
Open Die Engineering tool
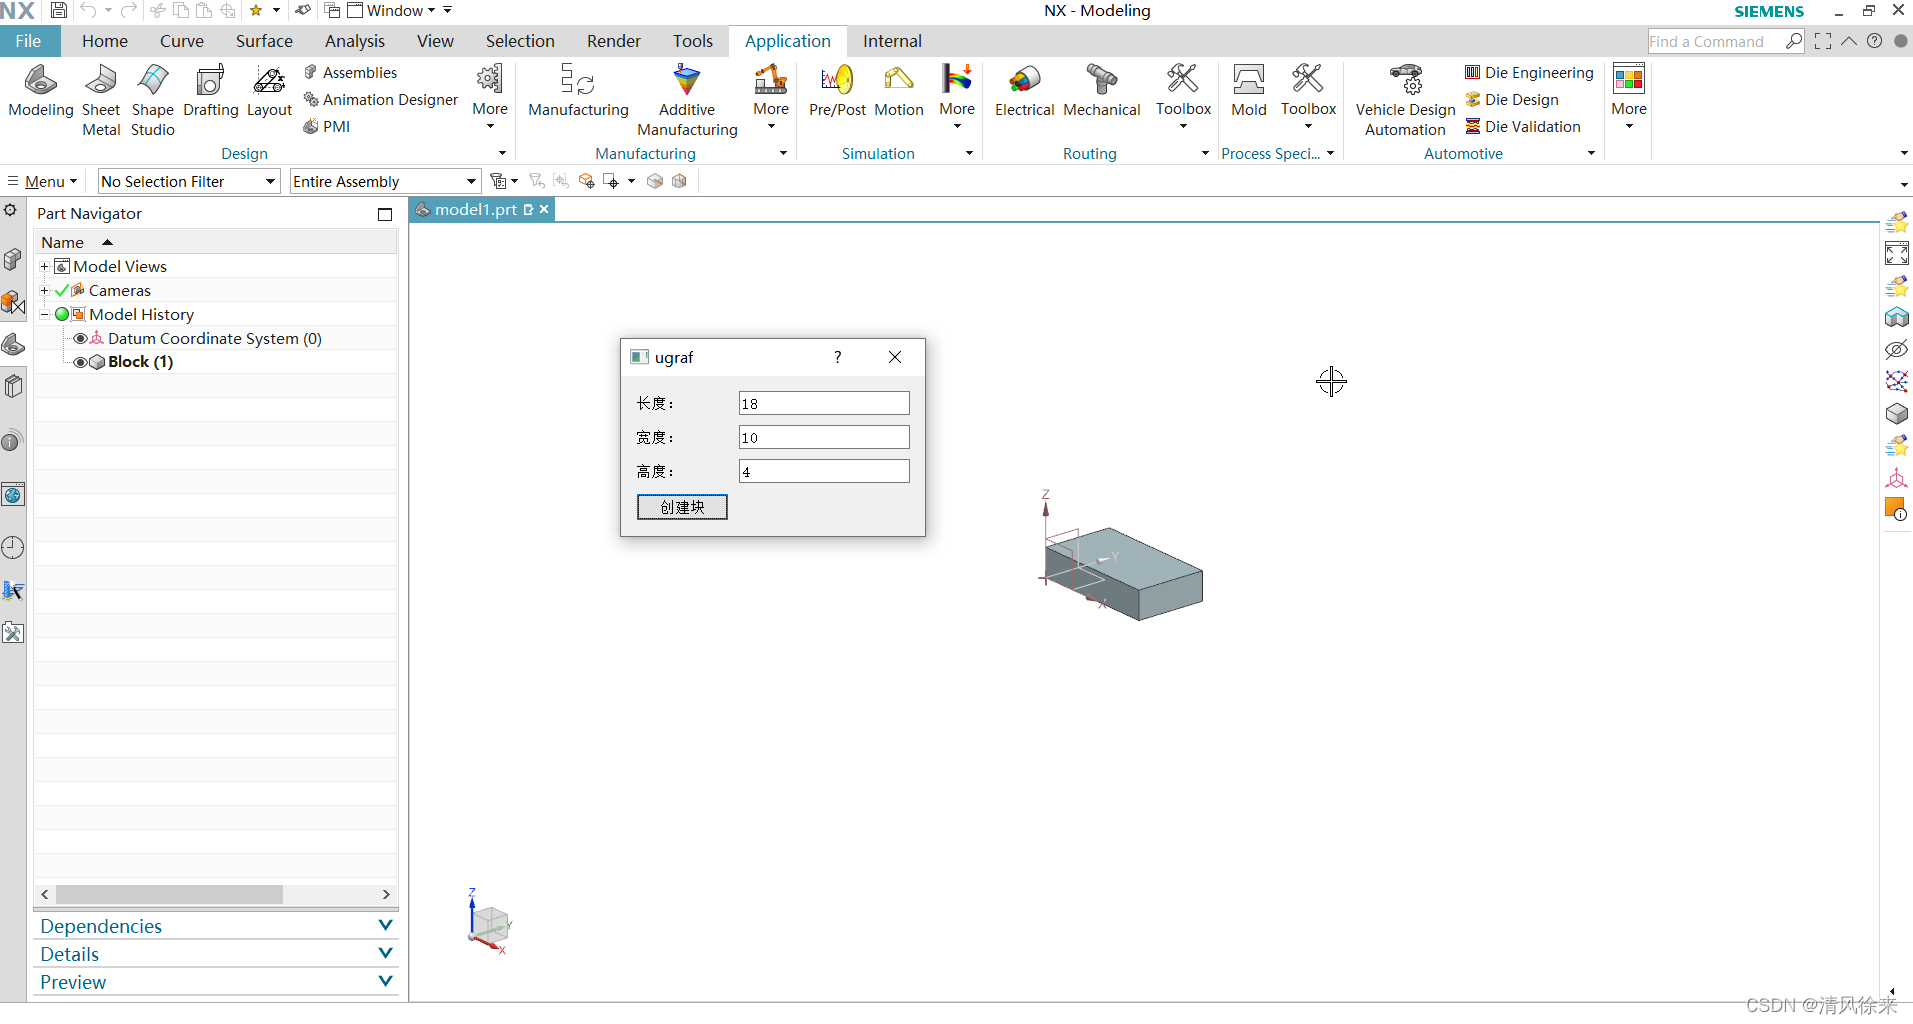pos(1529,73)
